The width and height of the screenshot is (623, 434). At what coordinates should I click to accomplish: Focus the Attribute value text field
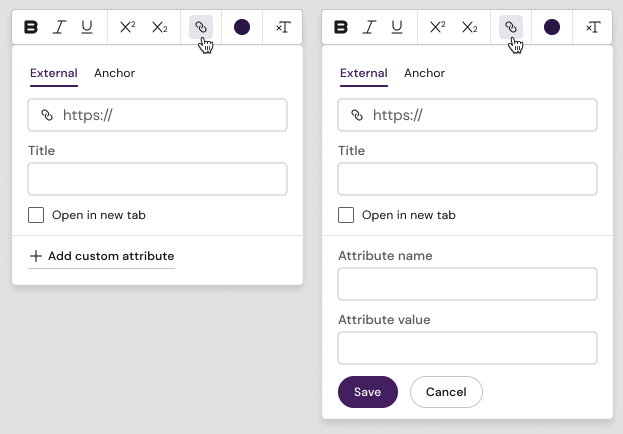click(x=467, y=348)
